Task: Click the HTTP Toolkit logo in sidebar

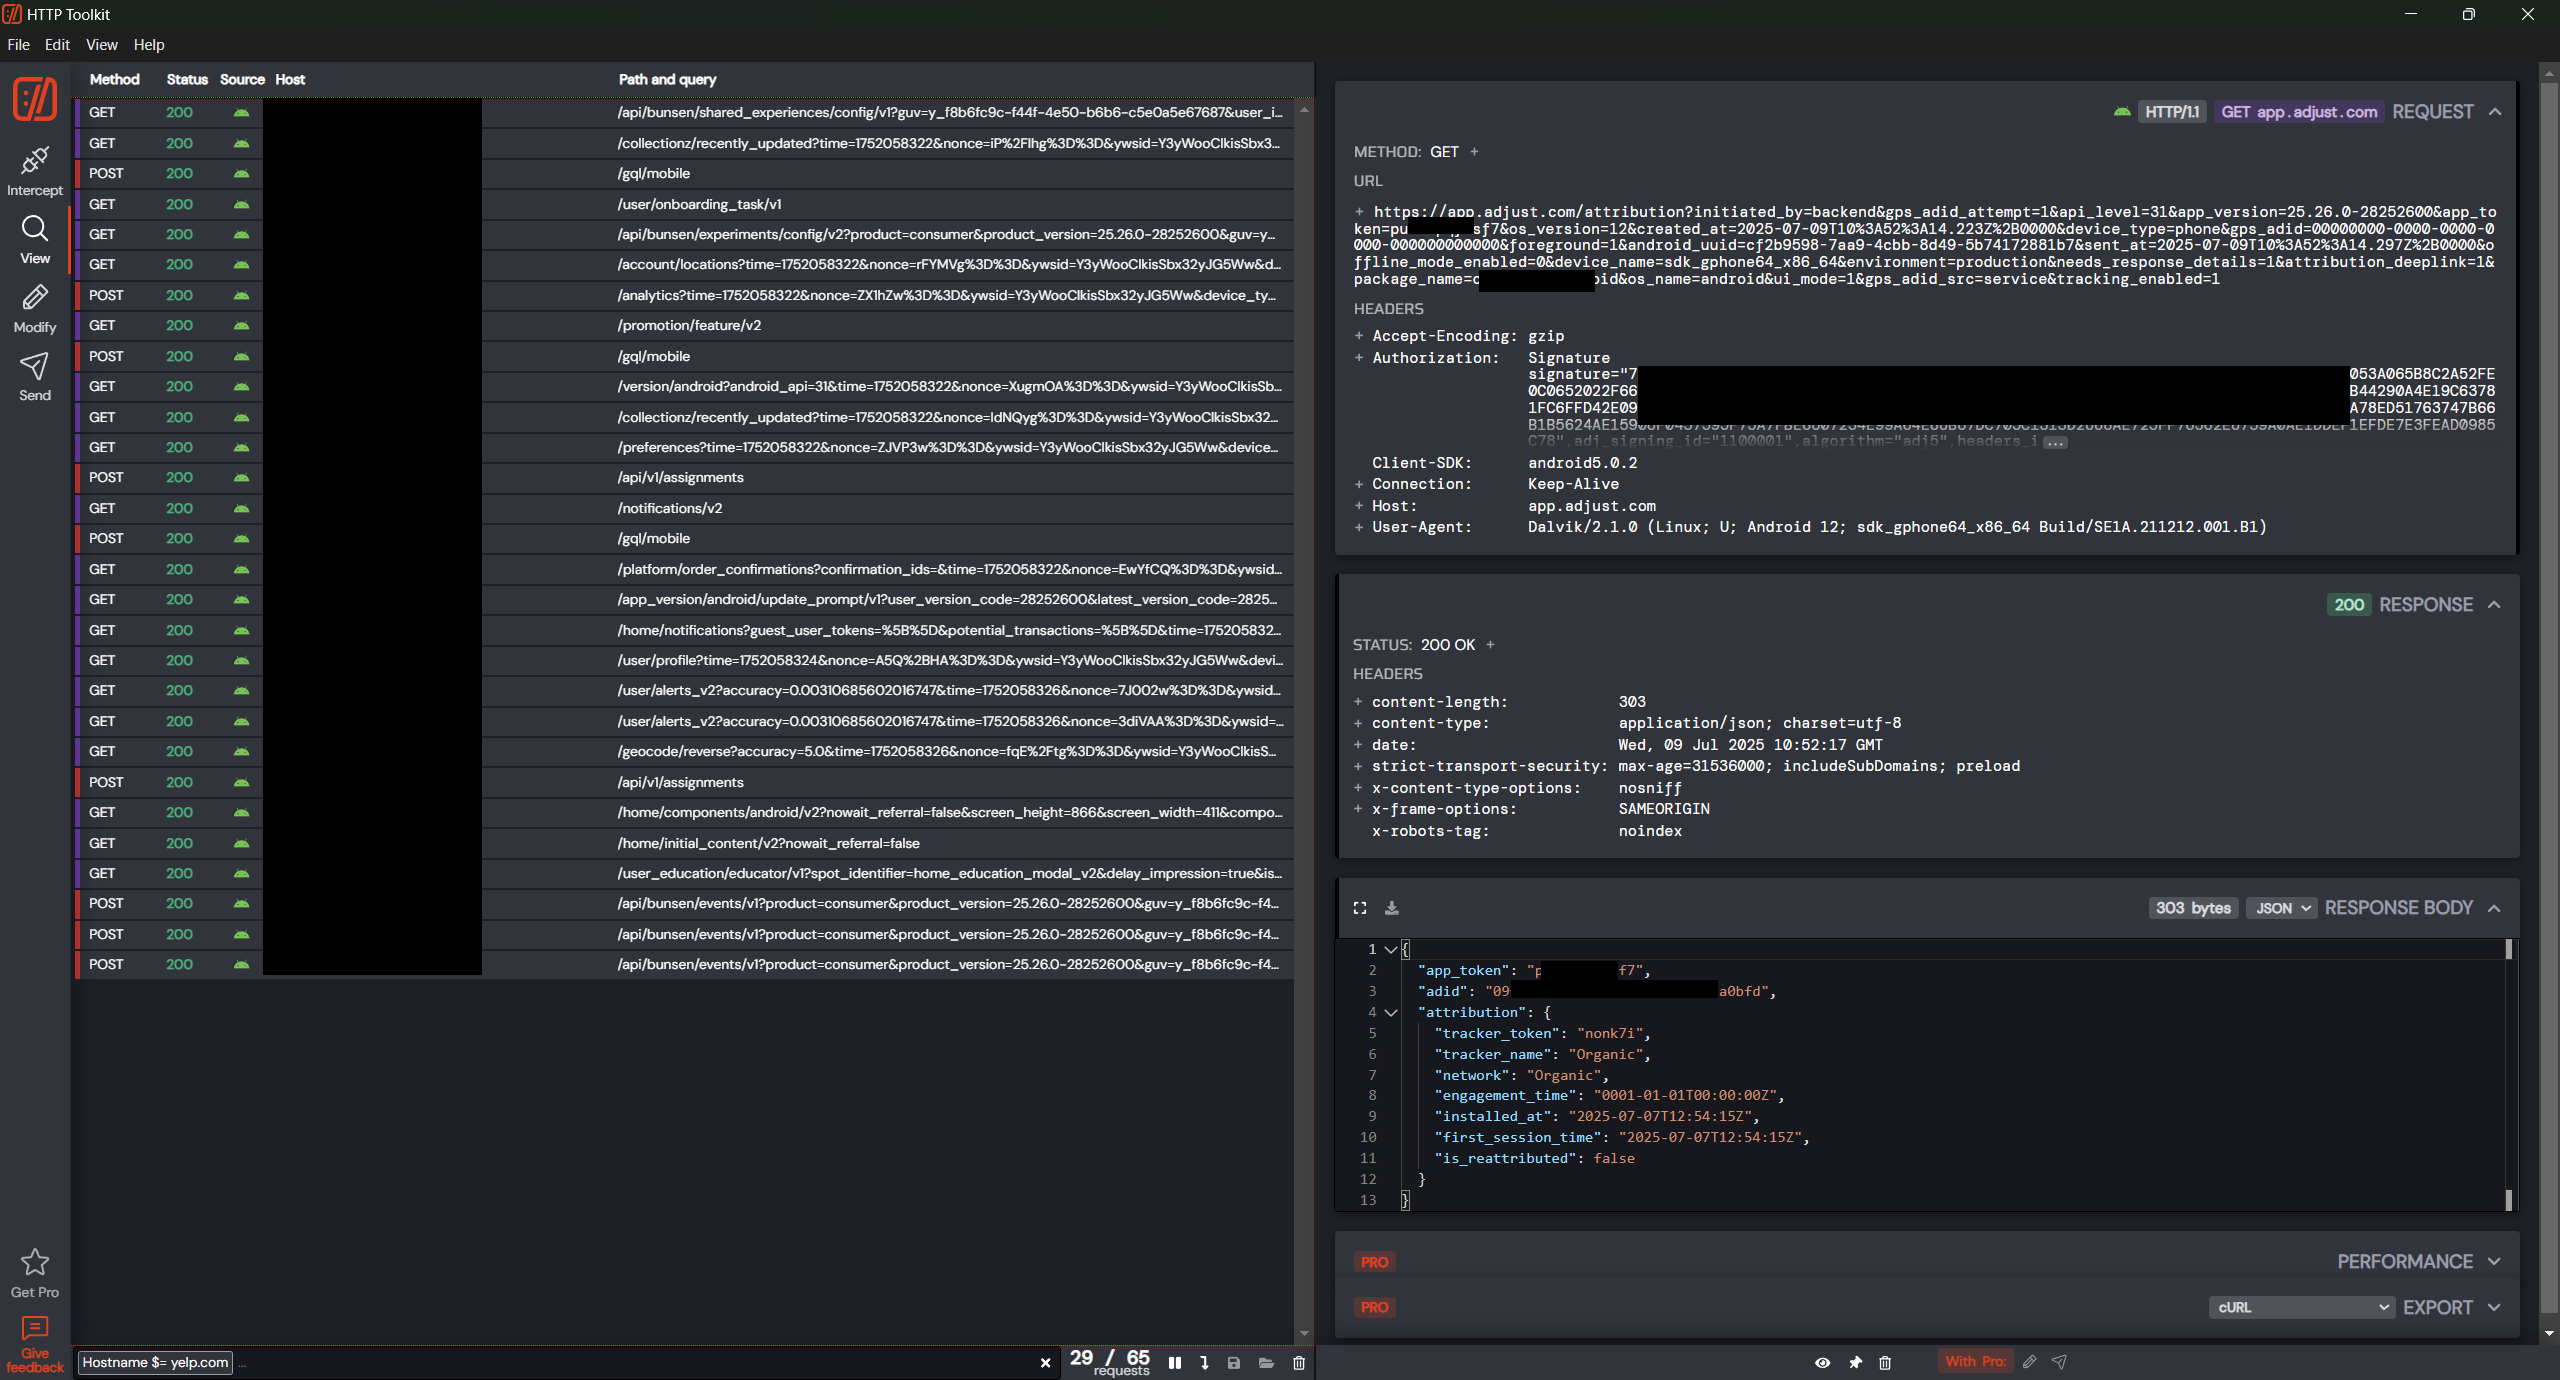Action: pyautogui.click(x=35, y=99)
